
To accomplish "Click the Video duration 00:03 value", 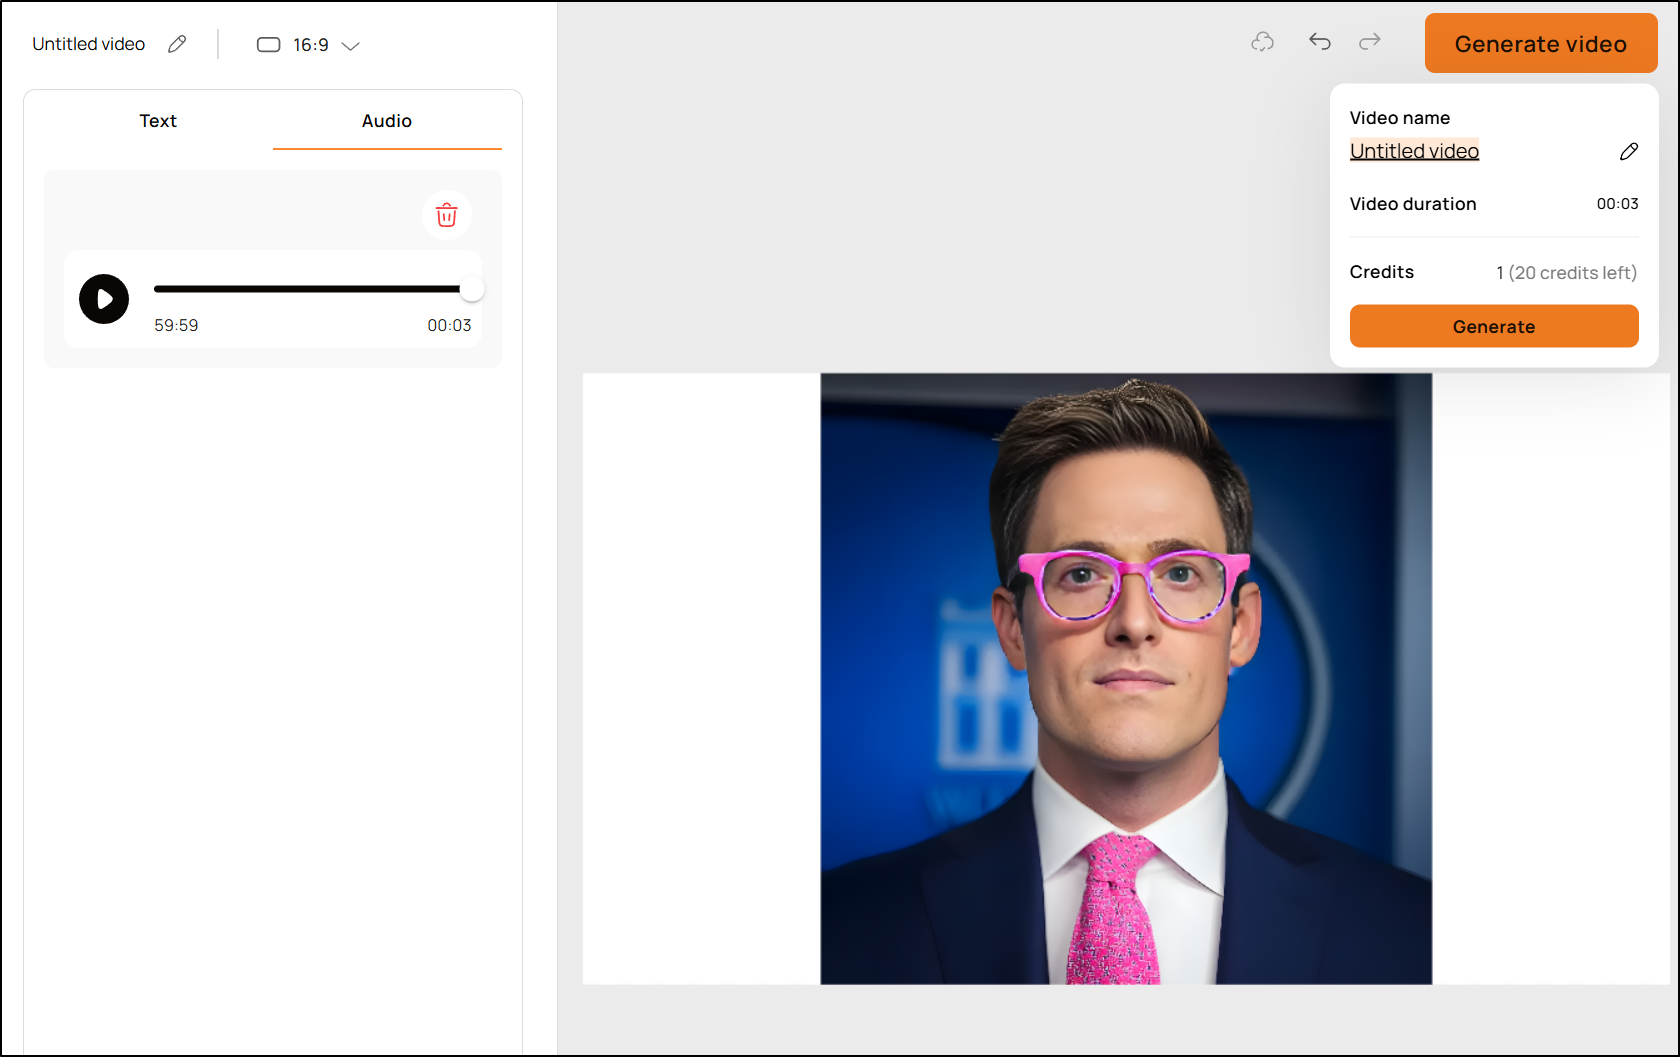I will coord(1617,204).
